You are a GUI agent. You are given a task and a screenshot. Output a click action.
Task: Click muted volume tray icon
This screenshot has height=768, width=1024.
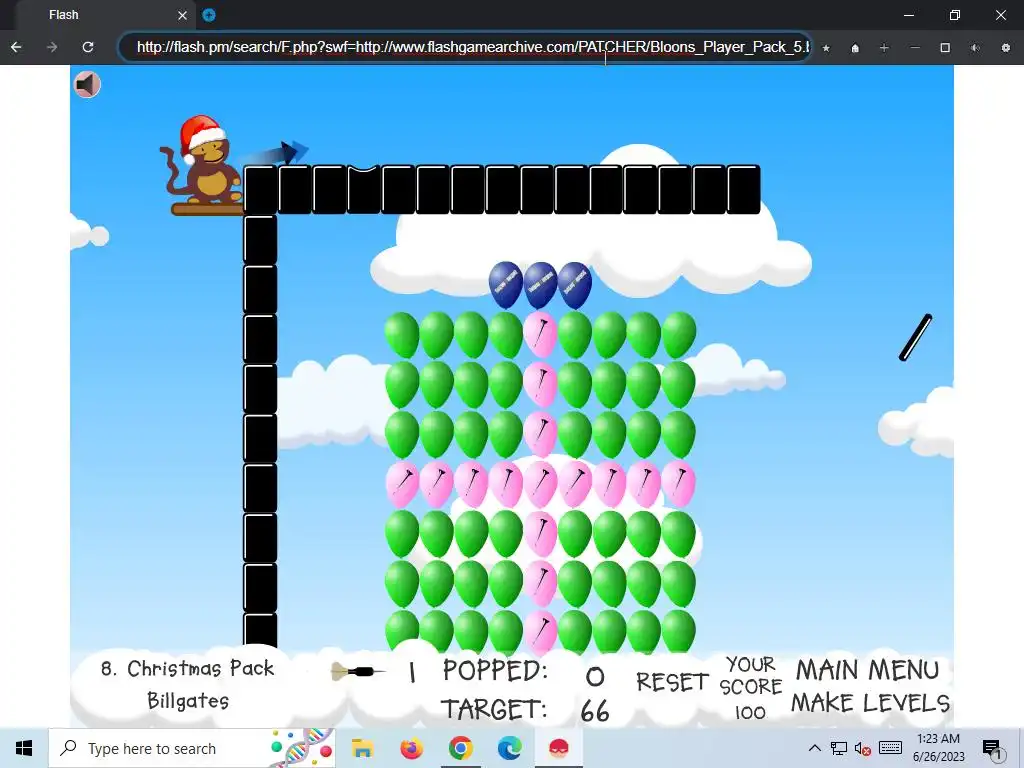click(x=863, y=748)
